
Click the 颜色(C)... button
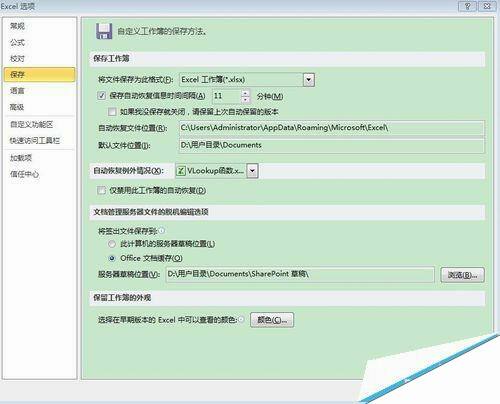point(272,320)
